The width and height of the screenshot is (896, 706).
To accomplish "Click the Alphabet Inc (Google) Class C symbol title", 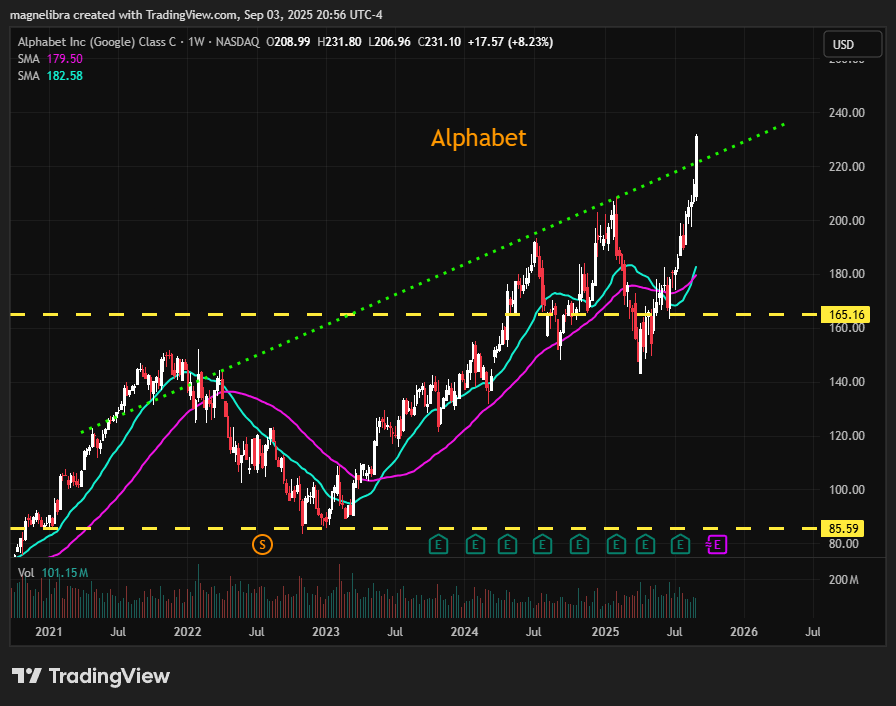I will (97, 42).
